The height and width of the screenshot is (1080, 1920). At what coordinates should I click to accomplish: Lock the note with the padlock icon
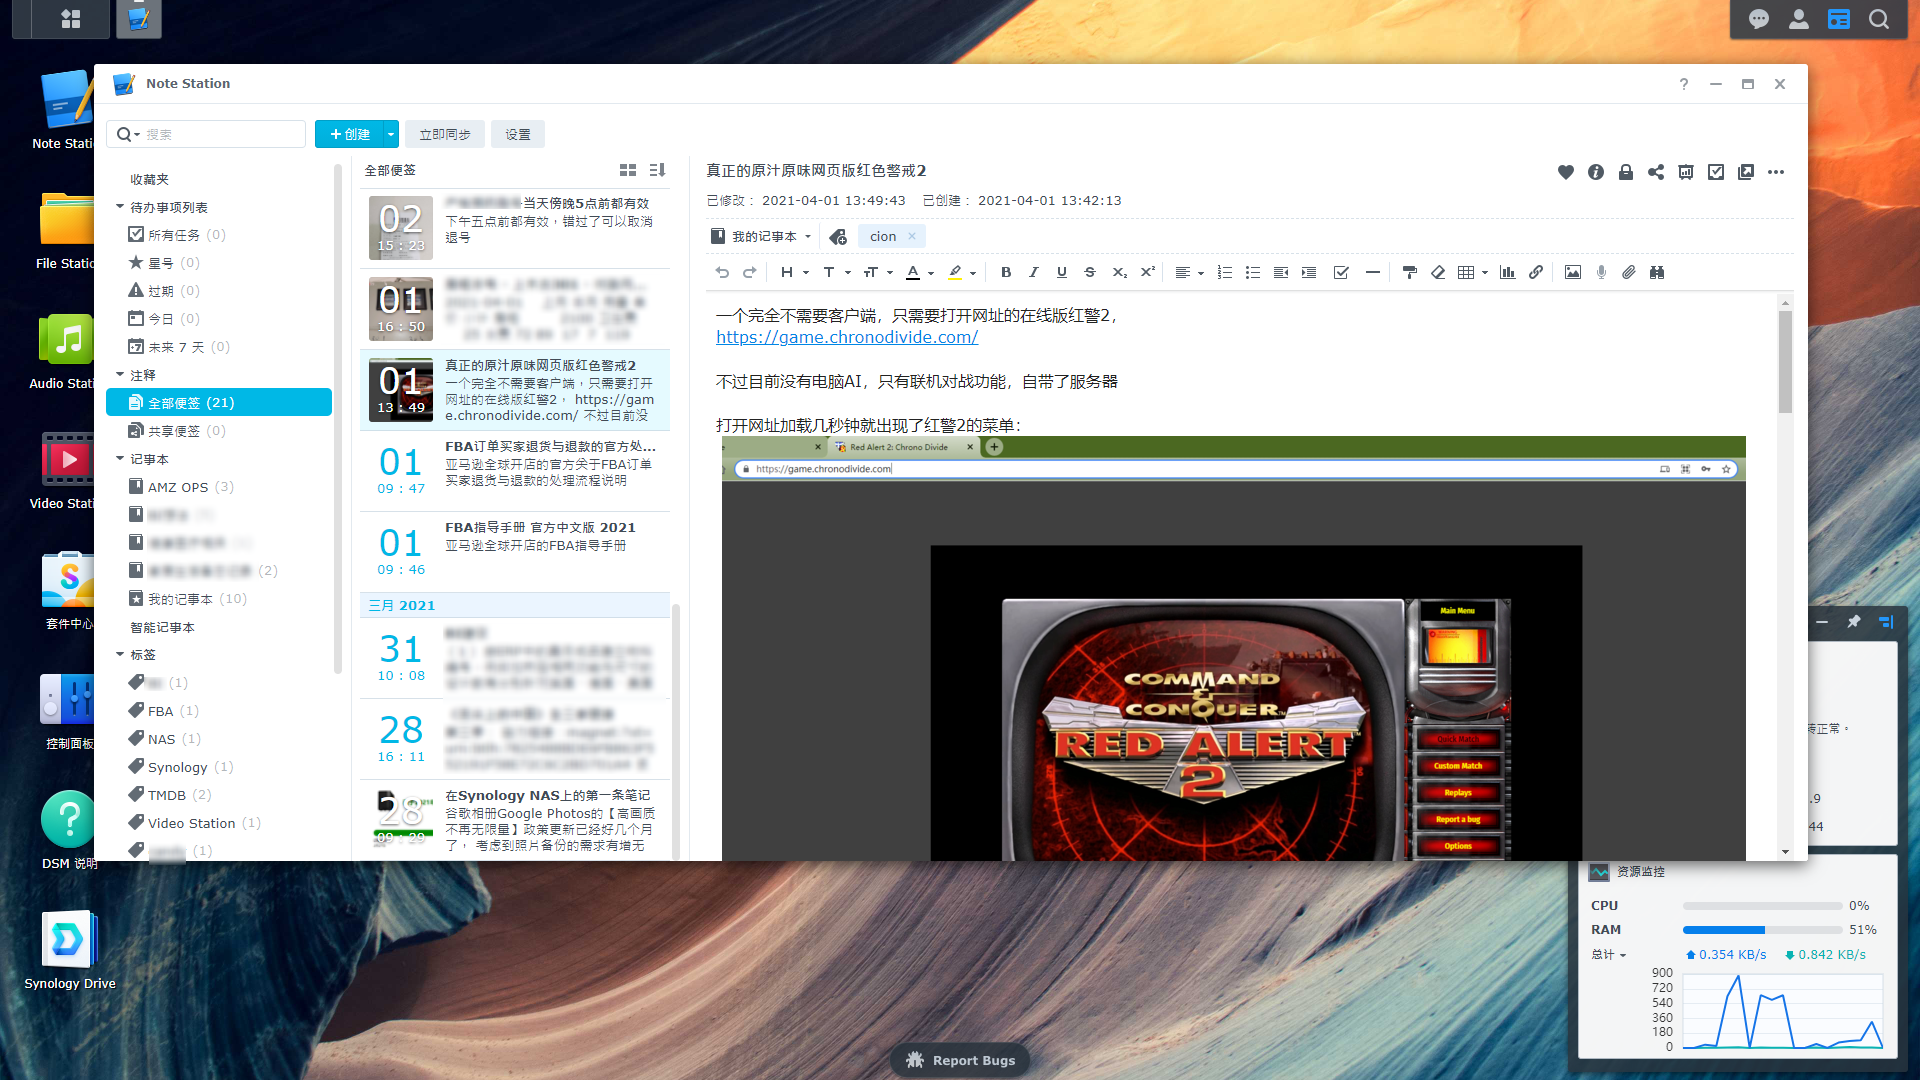[x=1625, y=172]
